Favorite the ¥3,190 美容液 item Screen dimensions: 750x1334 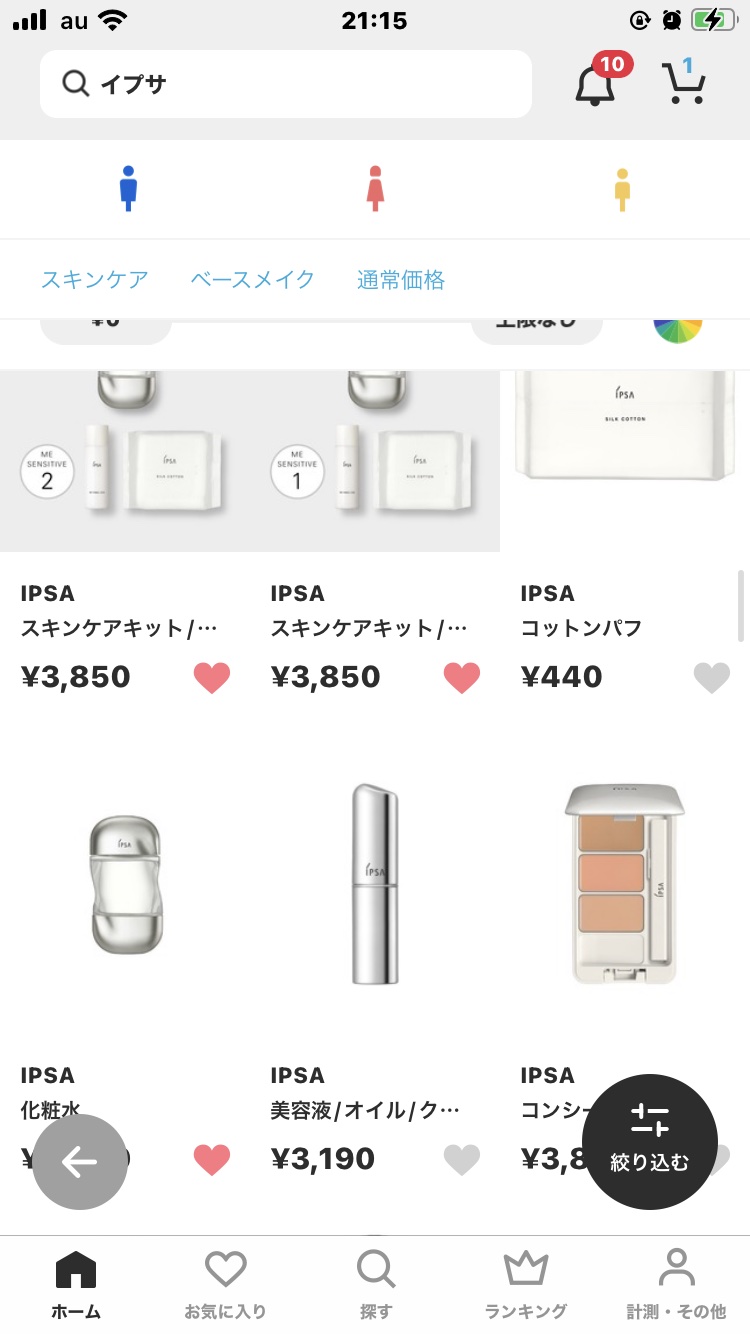point(462,1160)
